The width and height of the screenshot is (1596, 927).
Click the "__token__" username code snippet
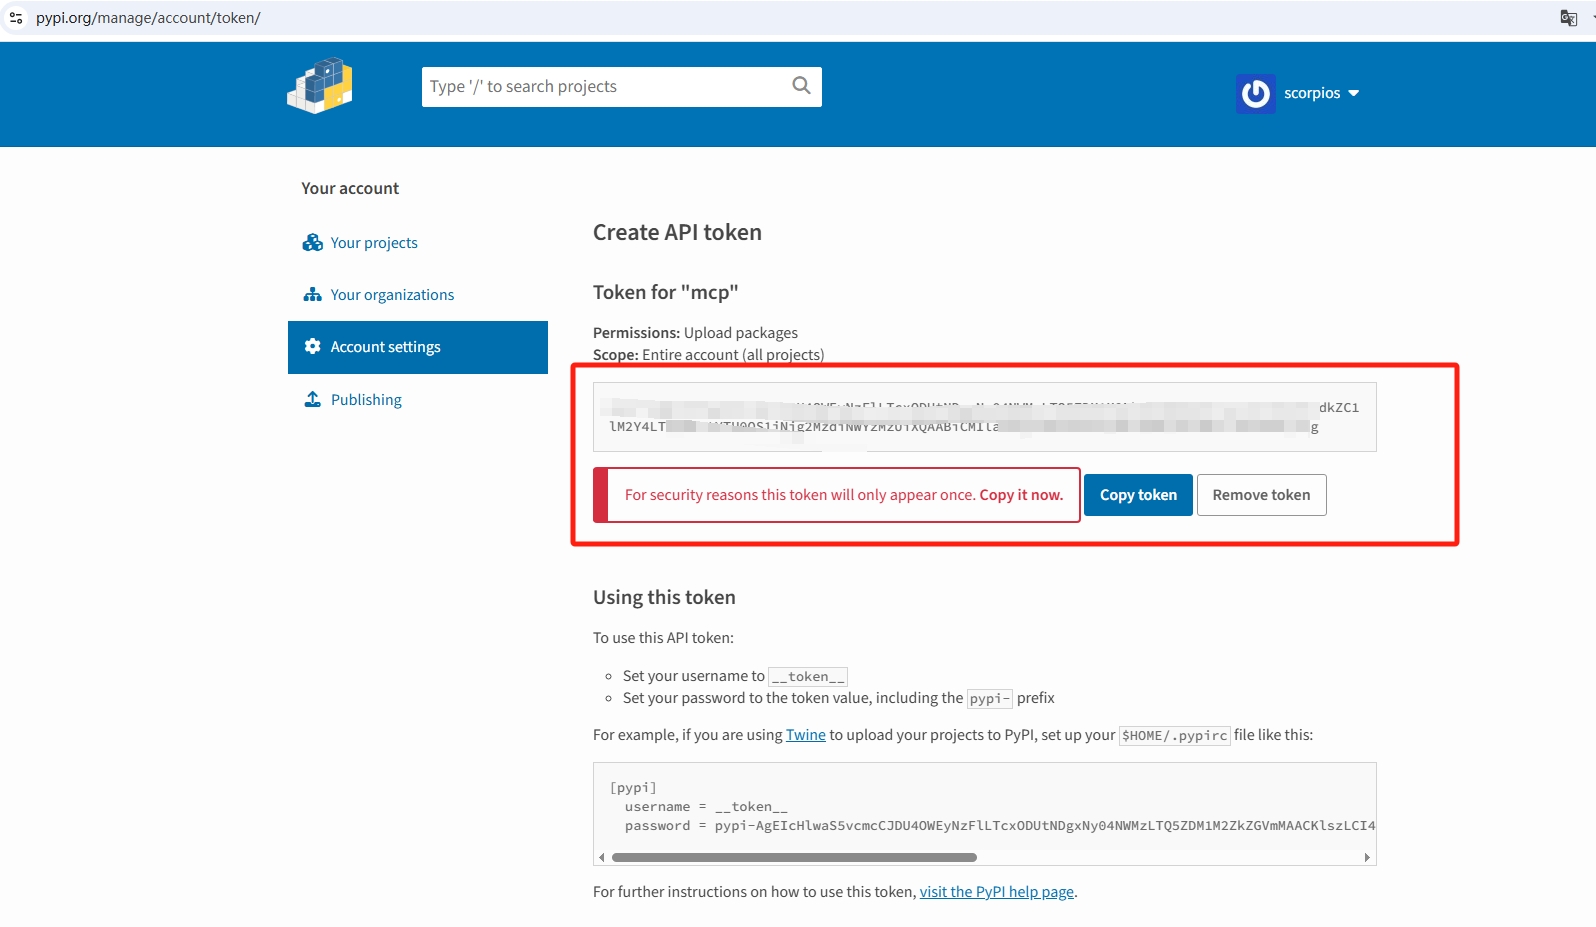click(808, 677)
